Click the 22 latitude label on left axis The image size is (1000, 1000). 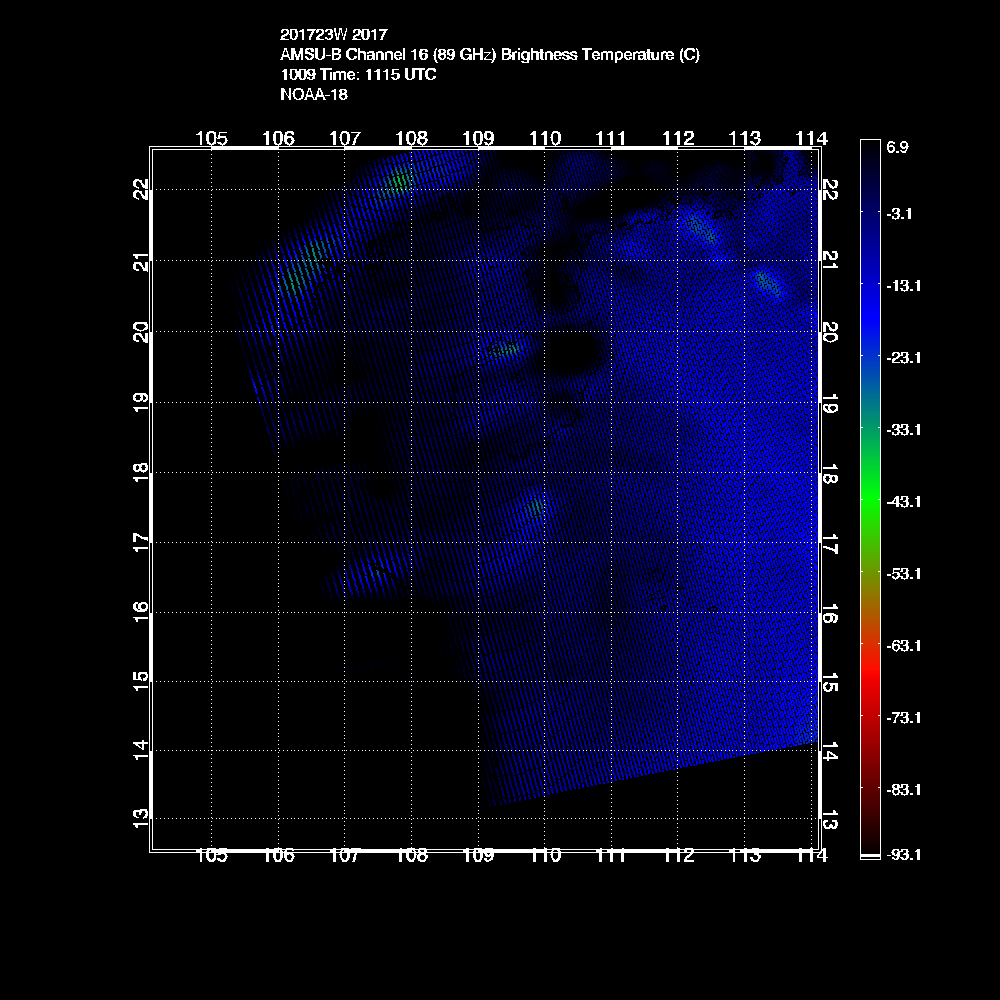pos(141,189)
